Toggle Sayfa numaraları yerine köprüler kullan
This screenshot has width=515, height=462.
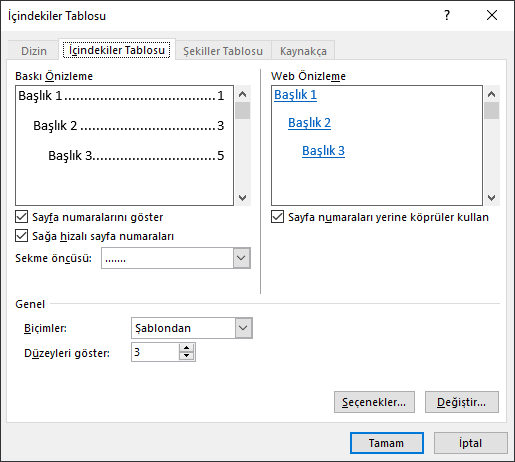pos(277,217)
